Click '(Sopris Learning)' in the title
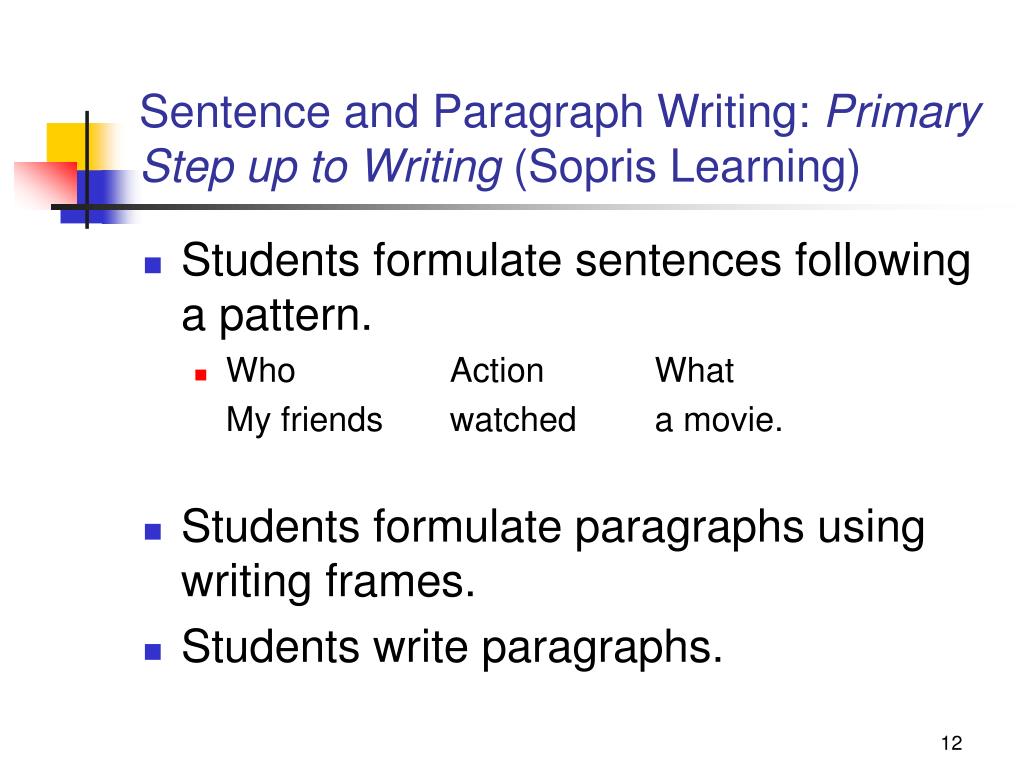The image size is (1024, 768). pos(687,167)
